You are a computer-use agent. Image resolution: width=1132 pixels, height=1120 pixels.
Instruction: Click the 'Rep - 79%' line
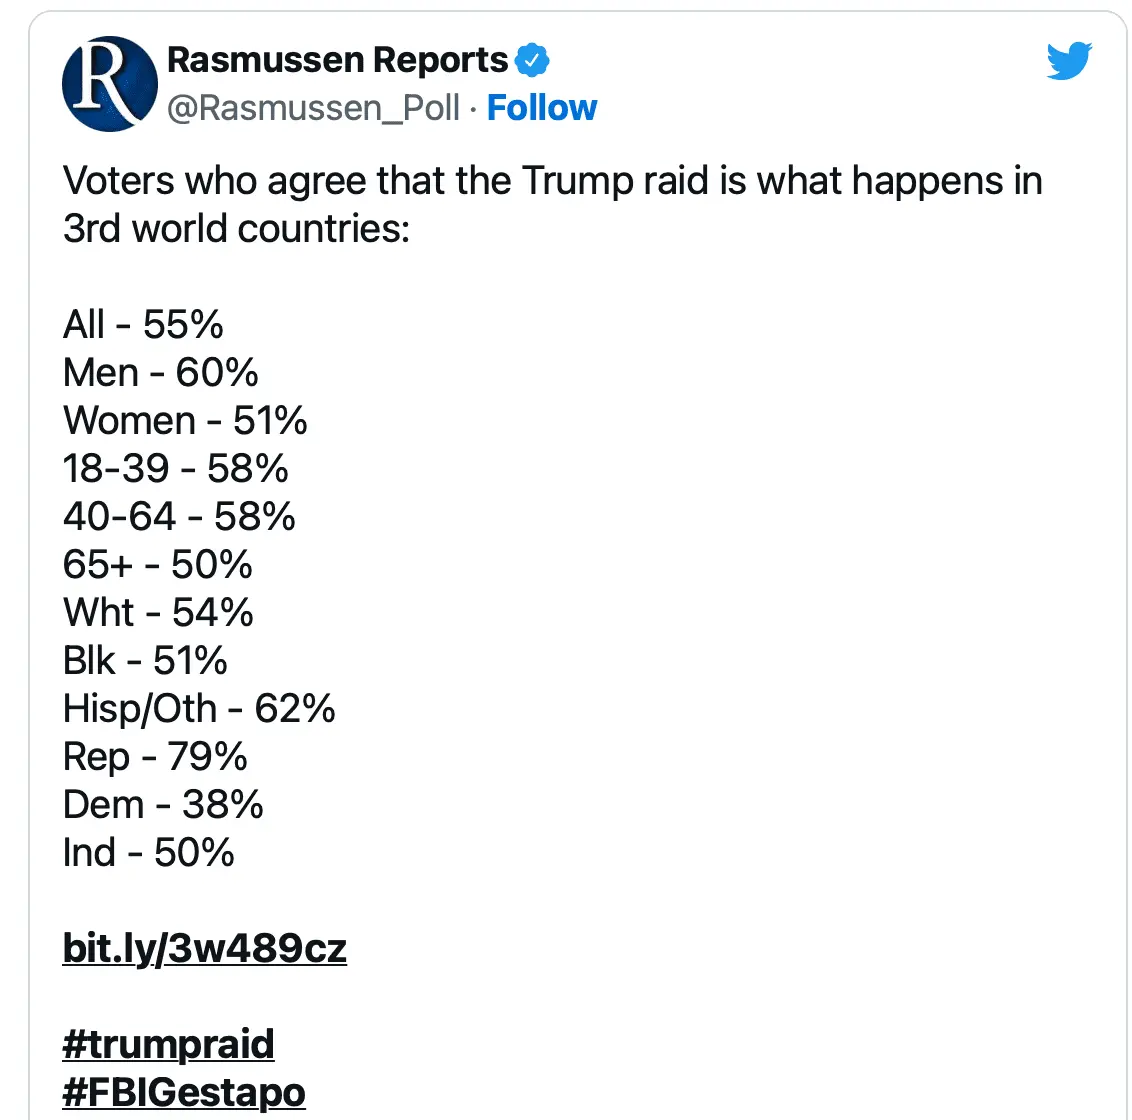(155, 756)
